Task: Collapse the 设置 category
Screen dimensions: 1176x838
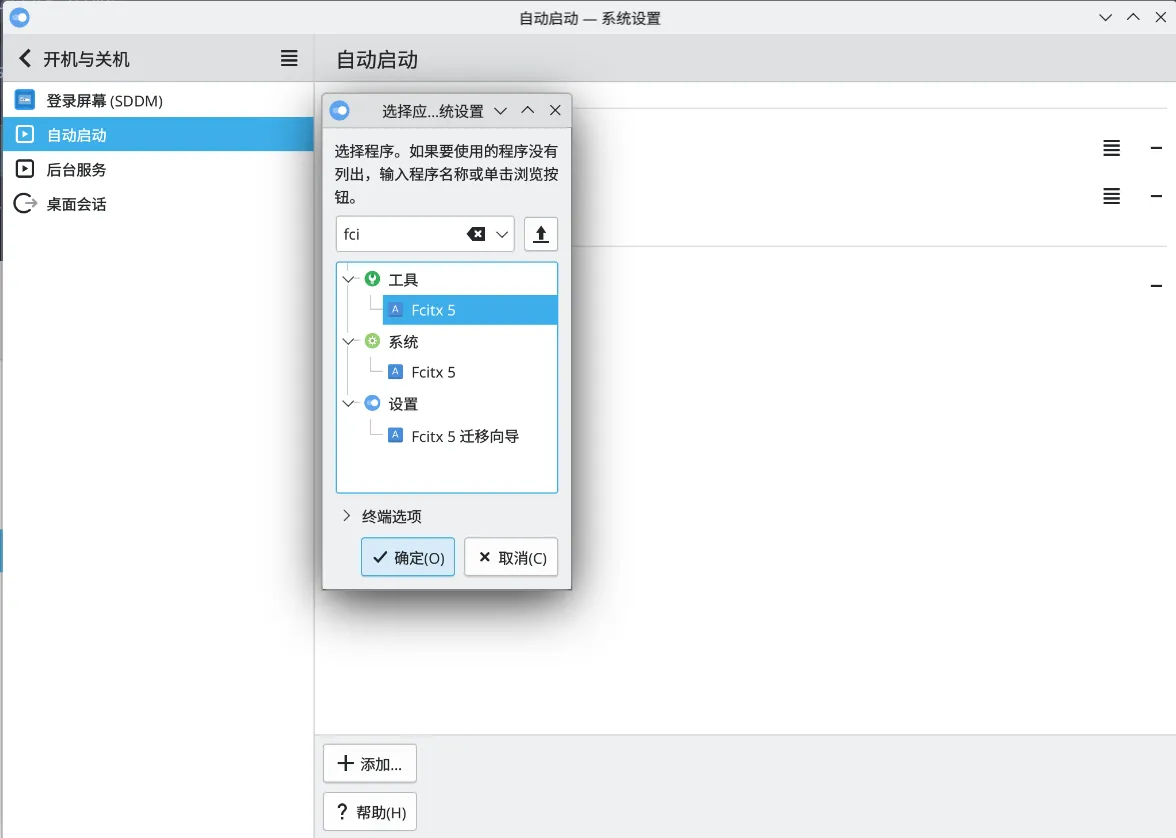Action: coord(348,404)
